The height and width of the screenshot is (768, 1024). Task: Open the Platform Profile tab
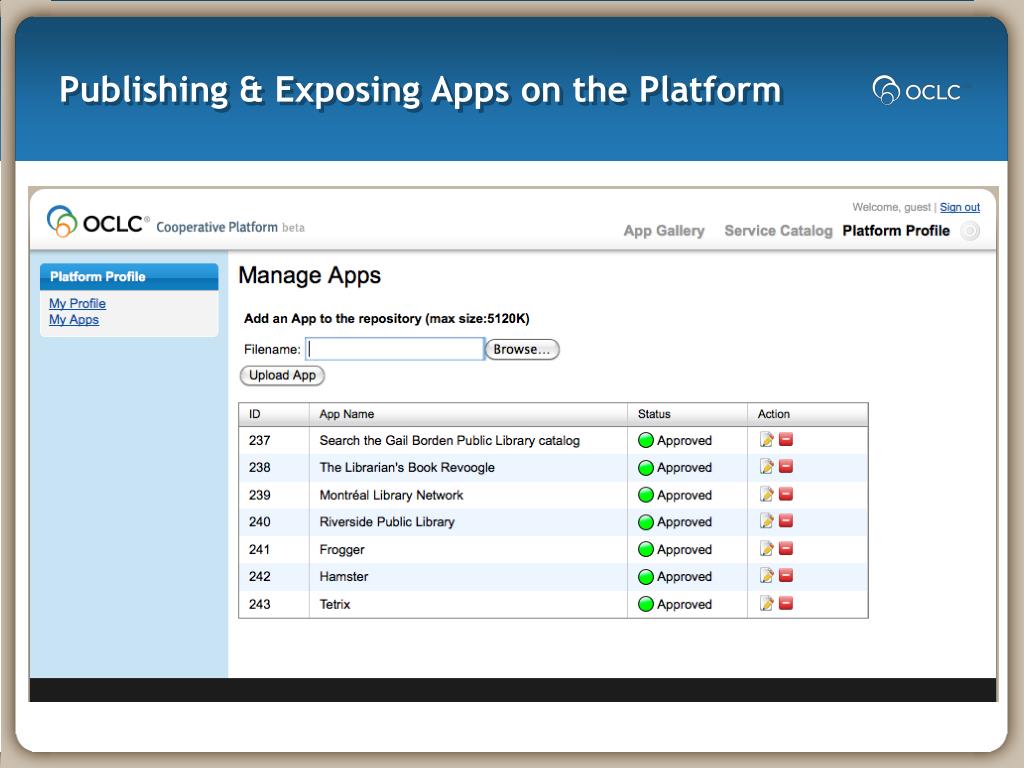pos(895,231)
